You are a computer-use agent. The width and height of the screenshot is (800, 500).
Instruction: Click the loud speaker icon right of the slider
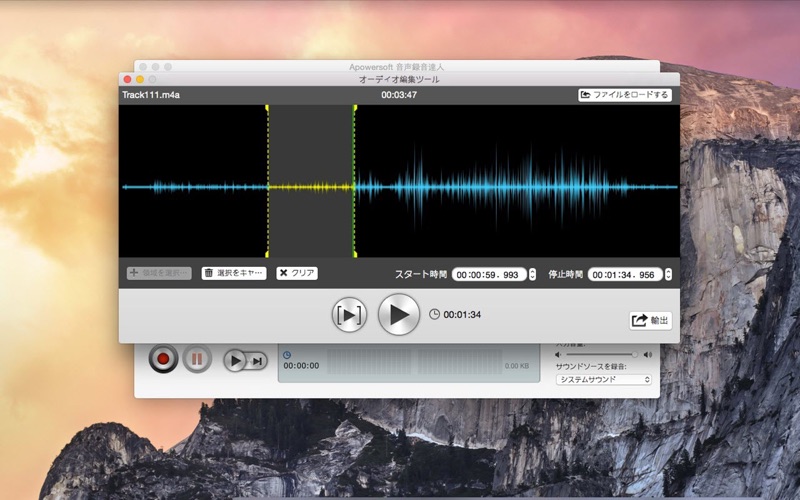click(647, 355)
